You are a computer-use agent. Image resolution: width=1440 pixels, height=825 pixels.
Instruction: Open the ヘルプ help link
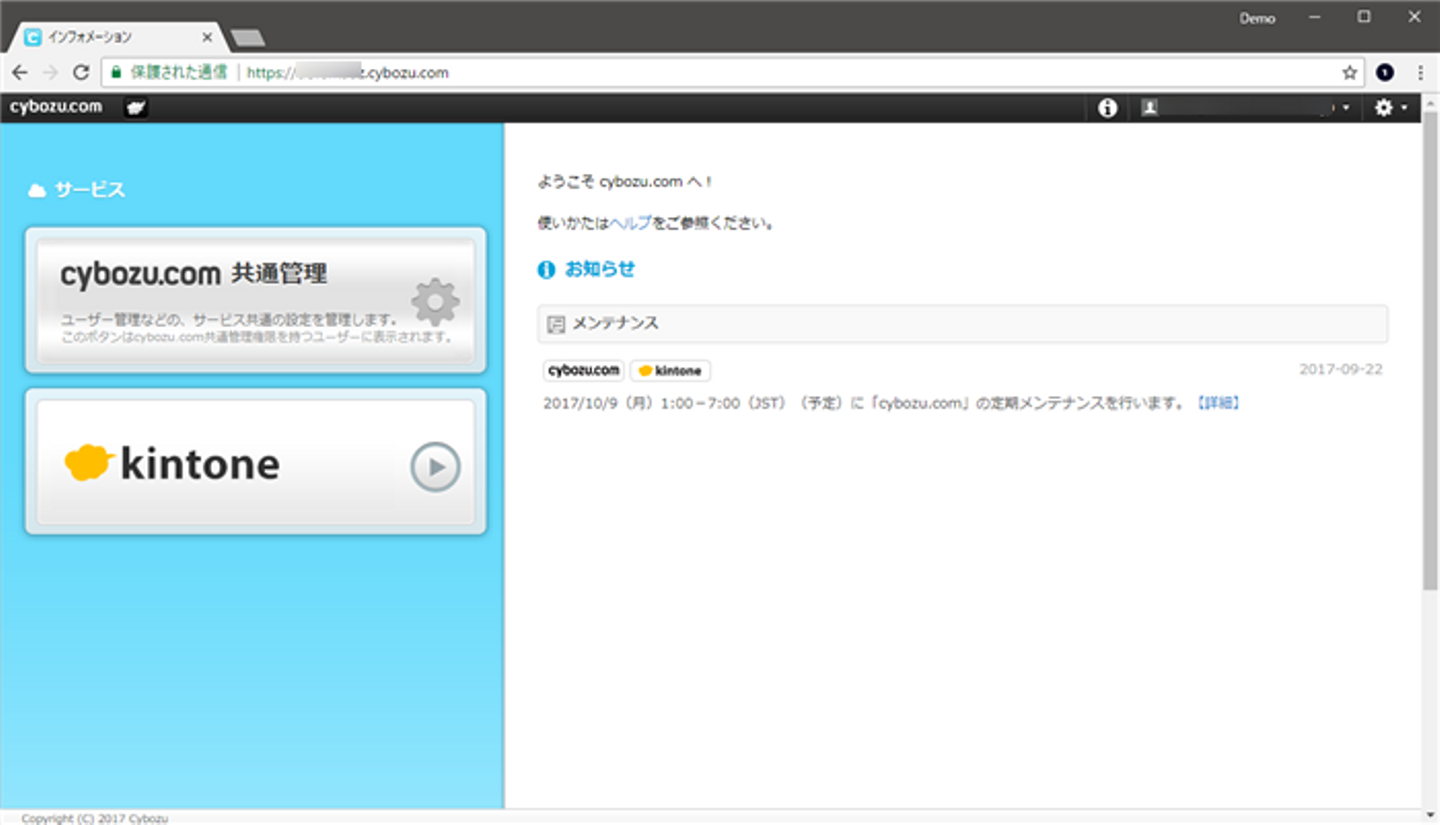pyautogui.click(x=631, y=223)
